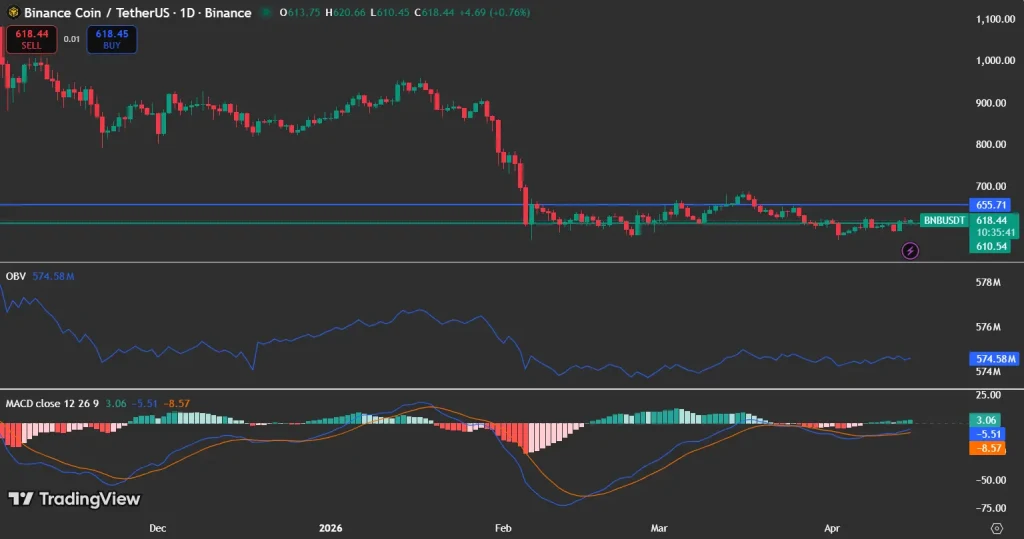Image resolution: width=1024 pixels, height=539 pixels.
Task: Click the MACD line value -5.51 in the legend
Action: [x=144, y=404]
